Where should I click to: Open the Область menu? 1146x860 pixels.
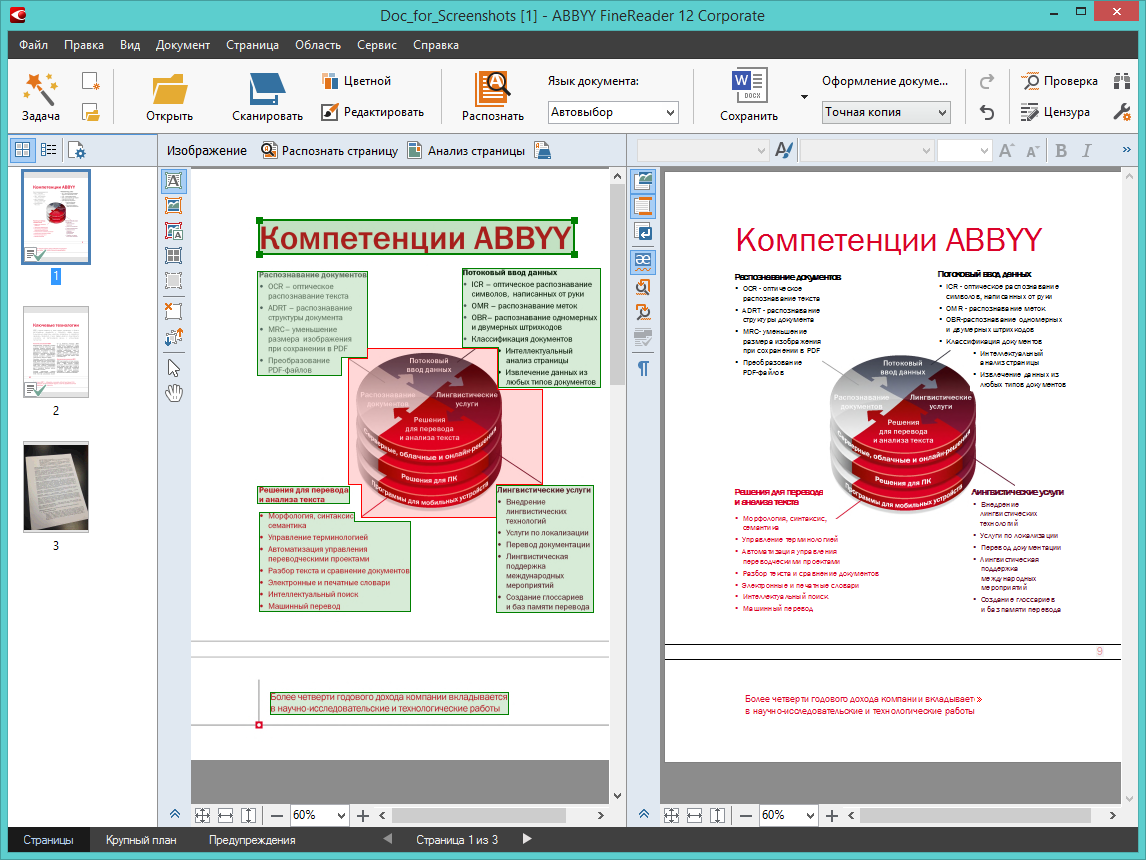(x=318, y=45)
